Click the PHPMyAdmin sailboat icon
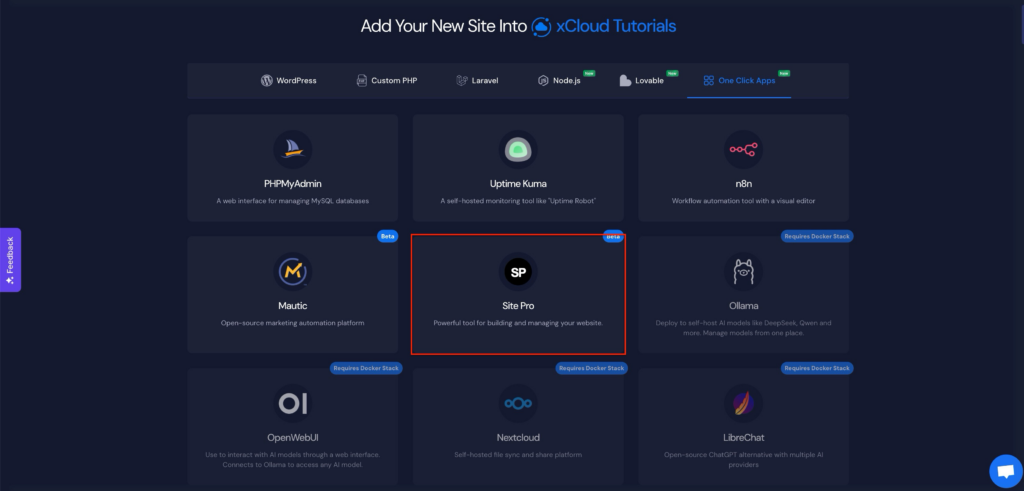The height and width of the screenshot is (491, 1024). pyautogui.click(x=293, y=149)
